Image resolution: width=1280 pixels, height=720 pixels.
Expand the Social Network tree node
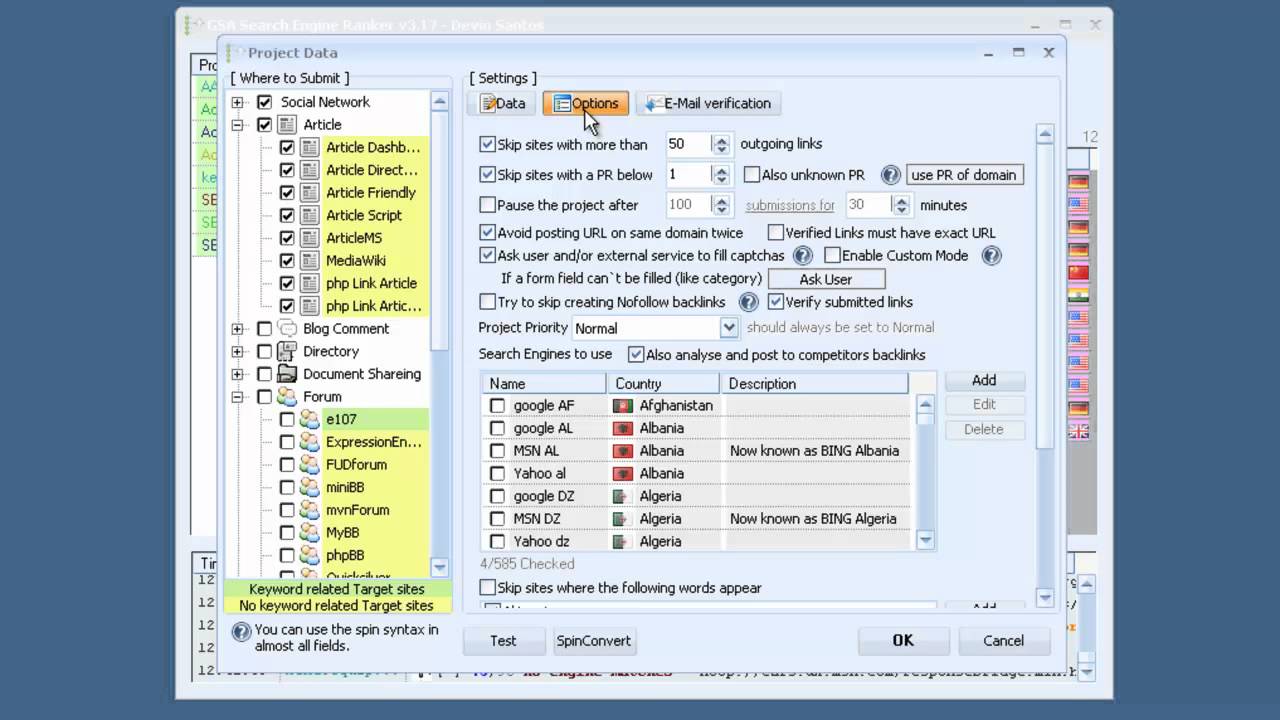(238, 102)
